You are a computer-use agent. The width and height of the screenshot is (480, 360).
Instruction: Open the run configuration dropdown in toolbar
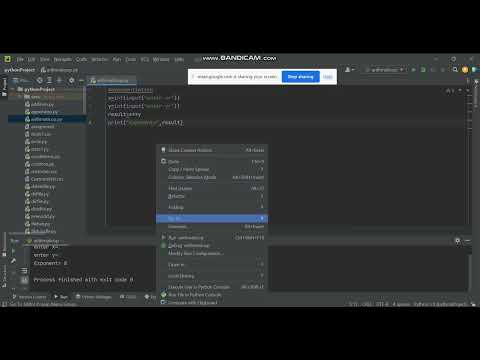click(x=384, y=70)
